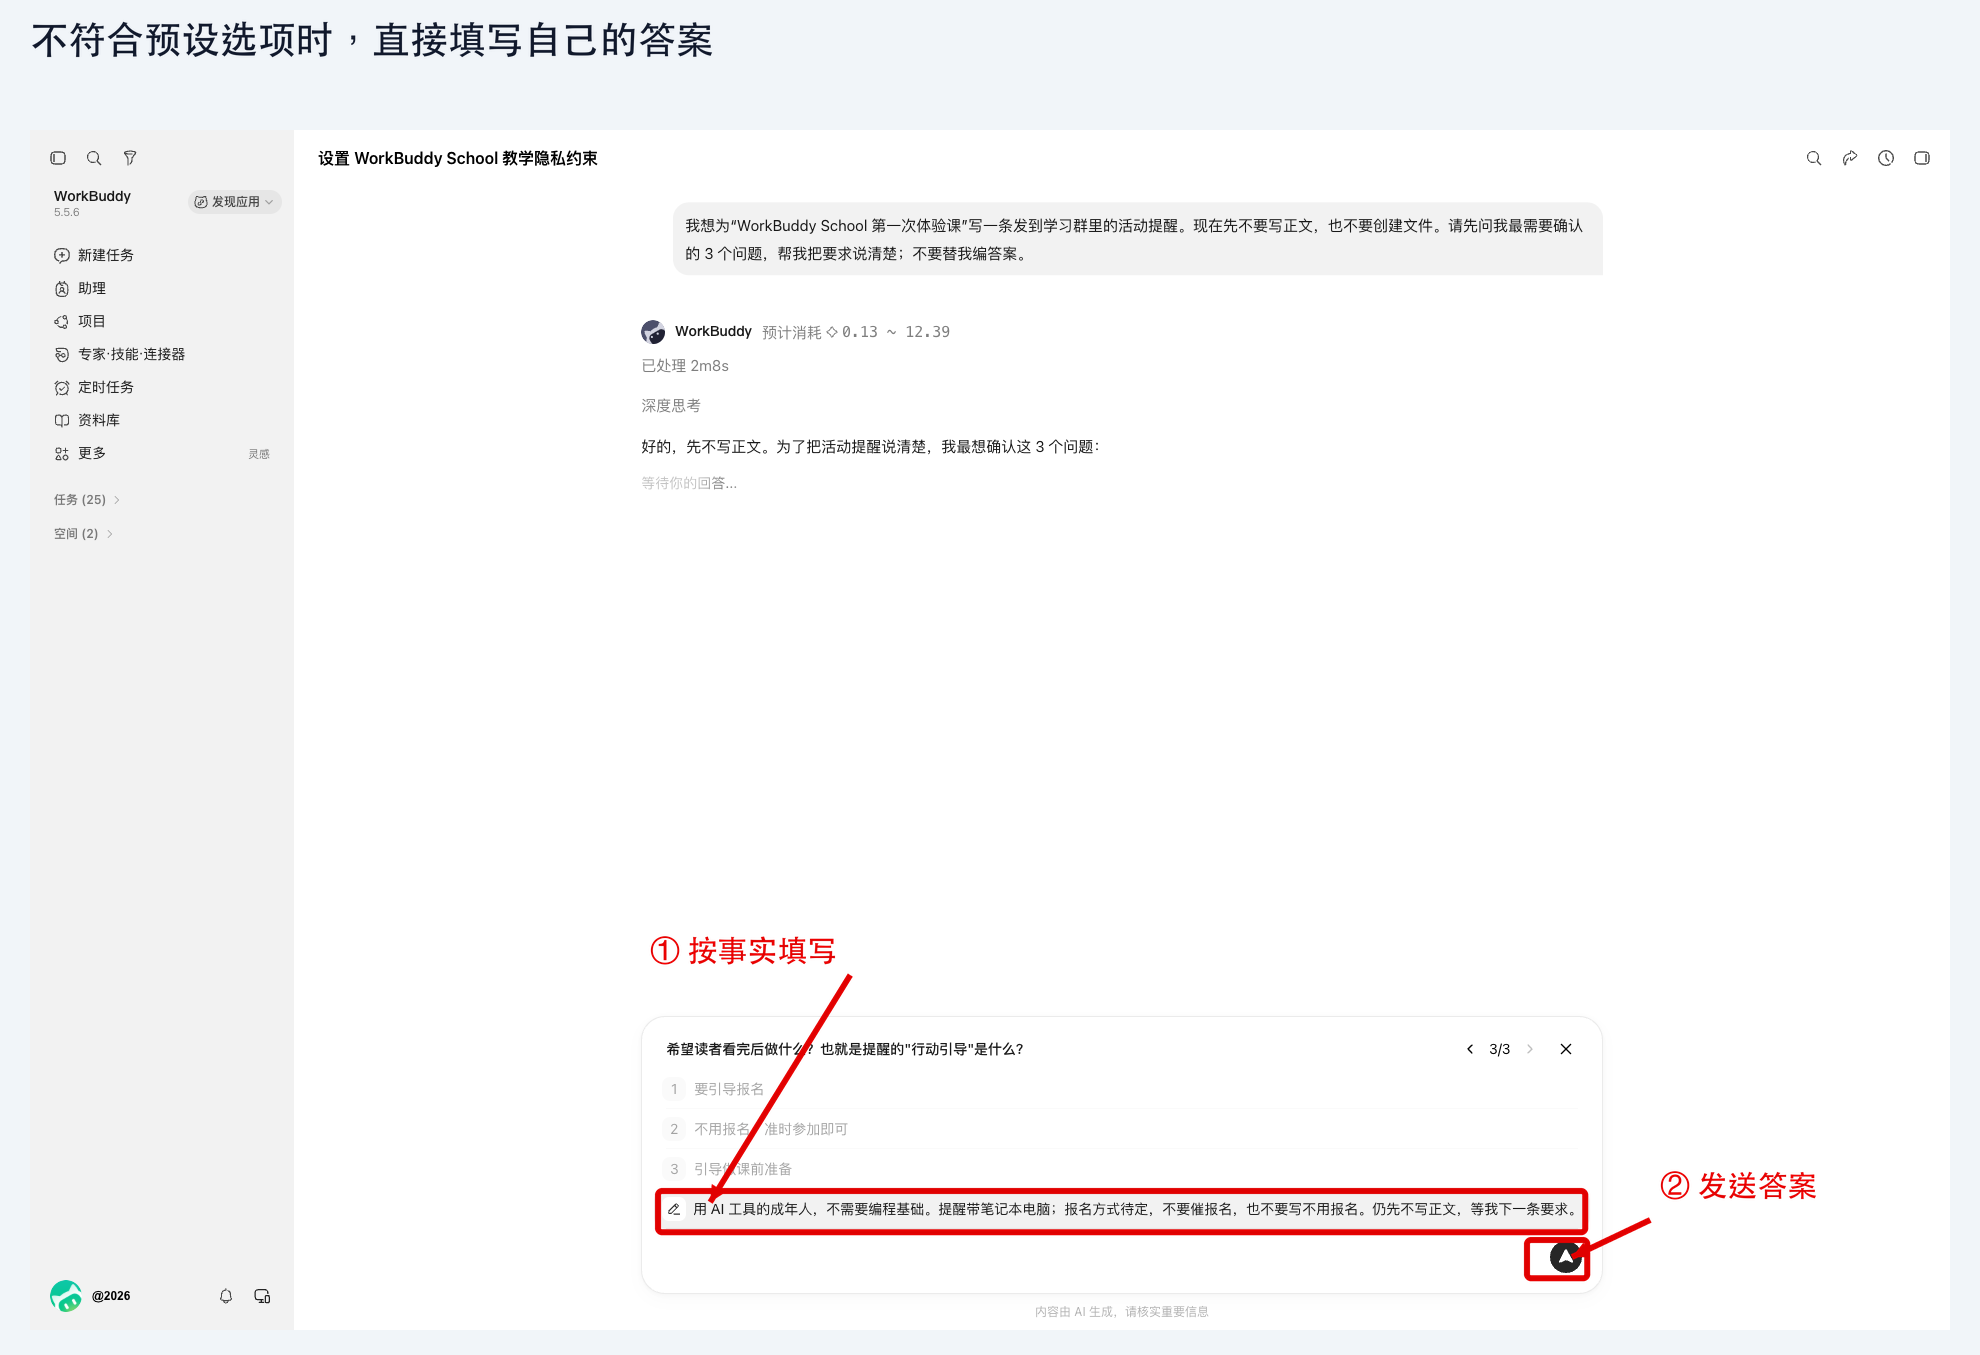Send the answer with arrow button
The width and height of the screenshot is (1980, 1355).
pyautogui.click(x=1565, y=1258)
